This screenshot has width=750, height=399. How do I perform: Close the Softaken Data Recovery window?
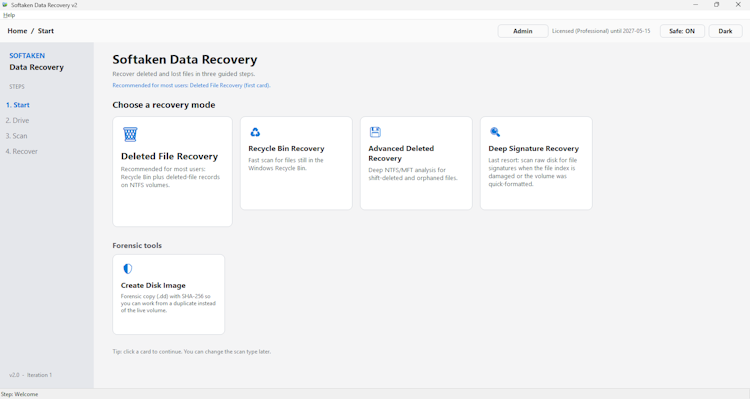click(738, 5)
